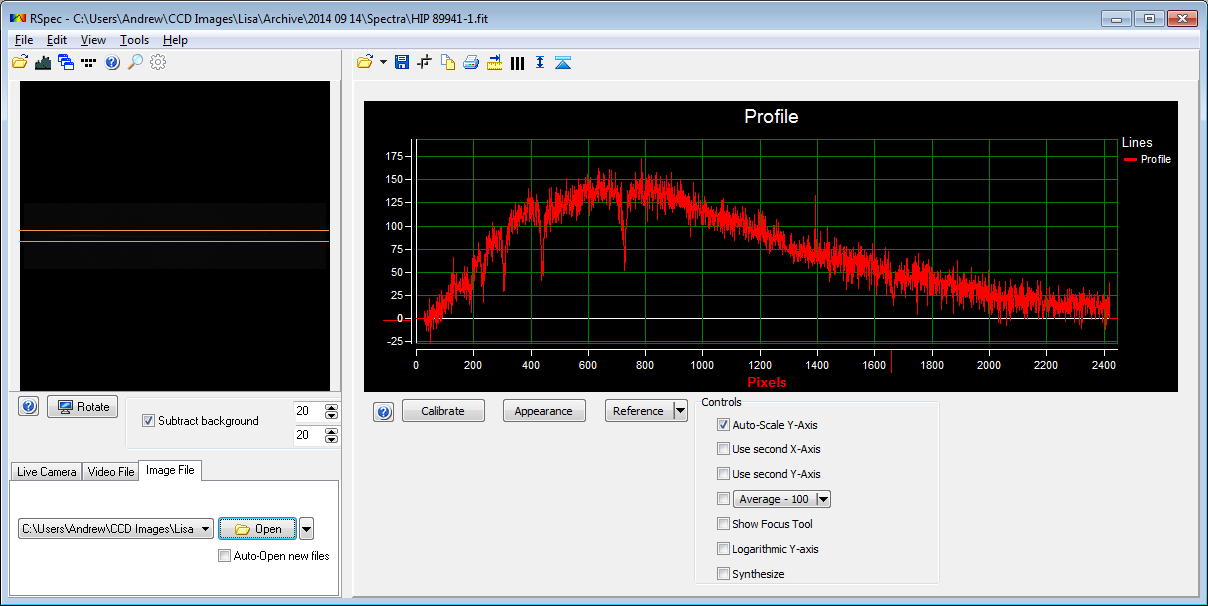This screenshot has height=606, width=1208.
Task: Click the magnifying glass icon in left toolbar
Action: pyautogui.click(x=135, y=62)
